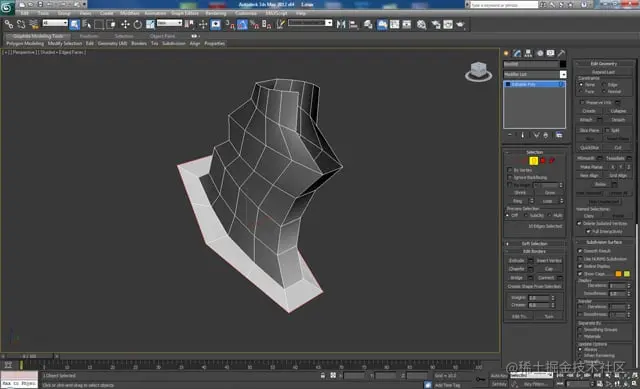The image size is (640, 389).
Task: Open the Rendering menu
Action: tap(216, 13)
